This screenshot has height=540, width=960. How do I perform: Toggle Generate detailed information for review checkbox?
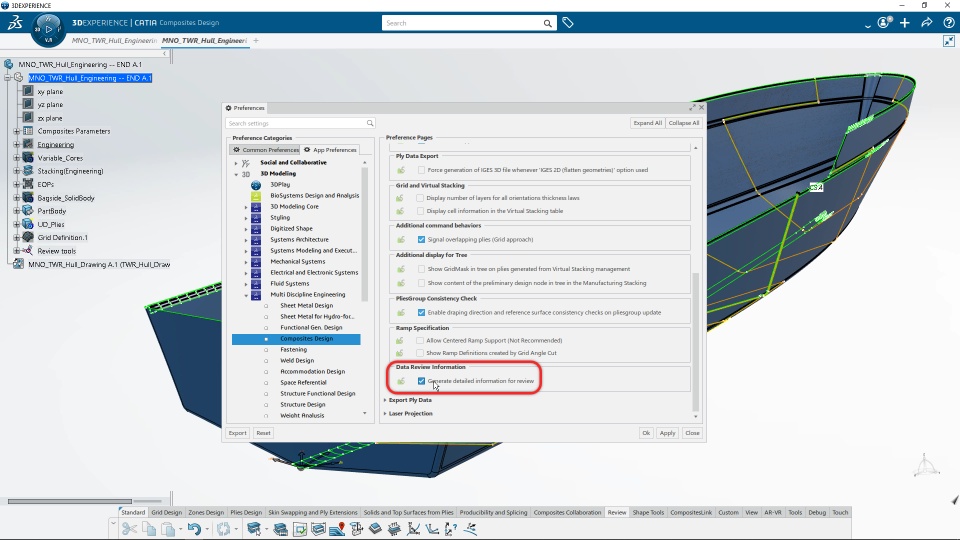421,381
